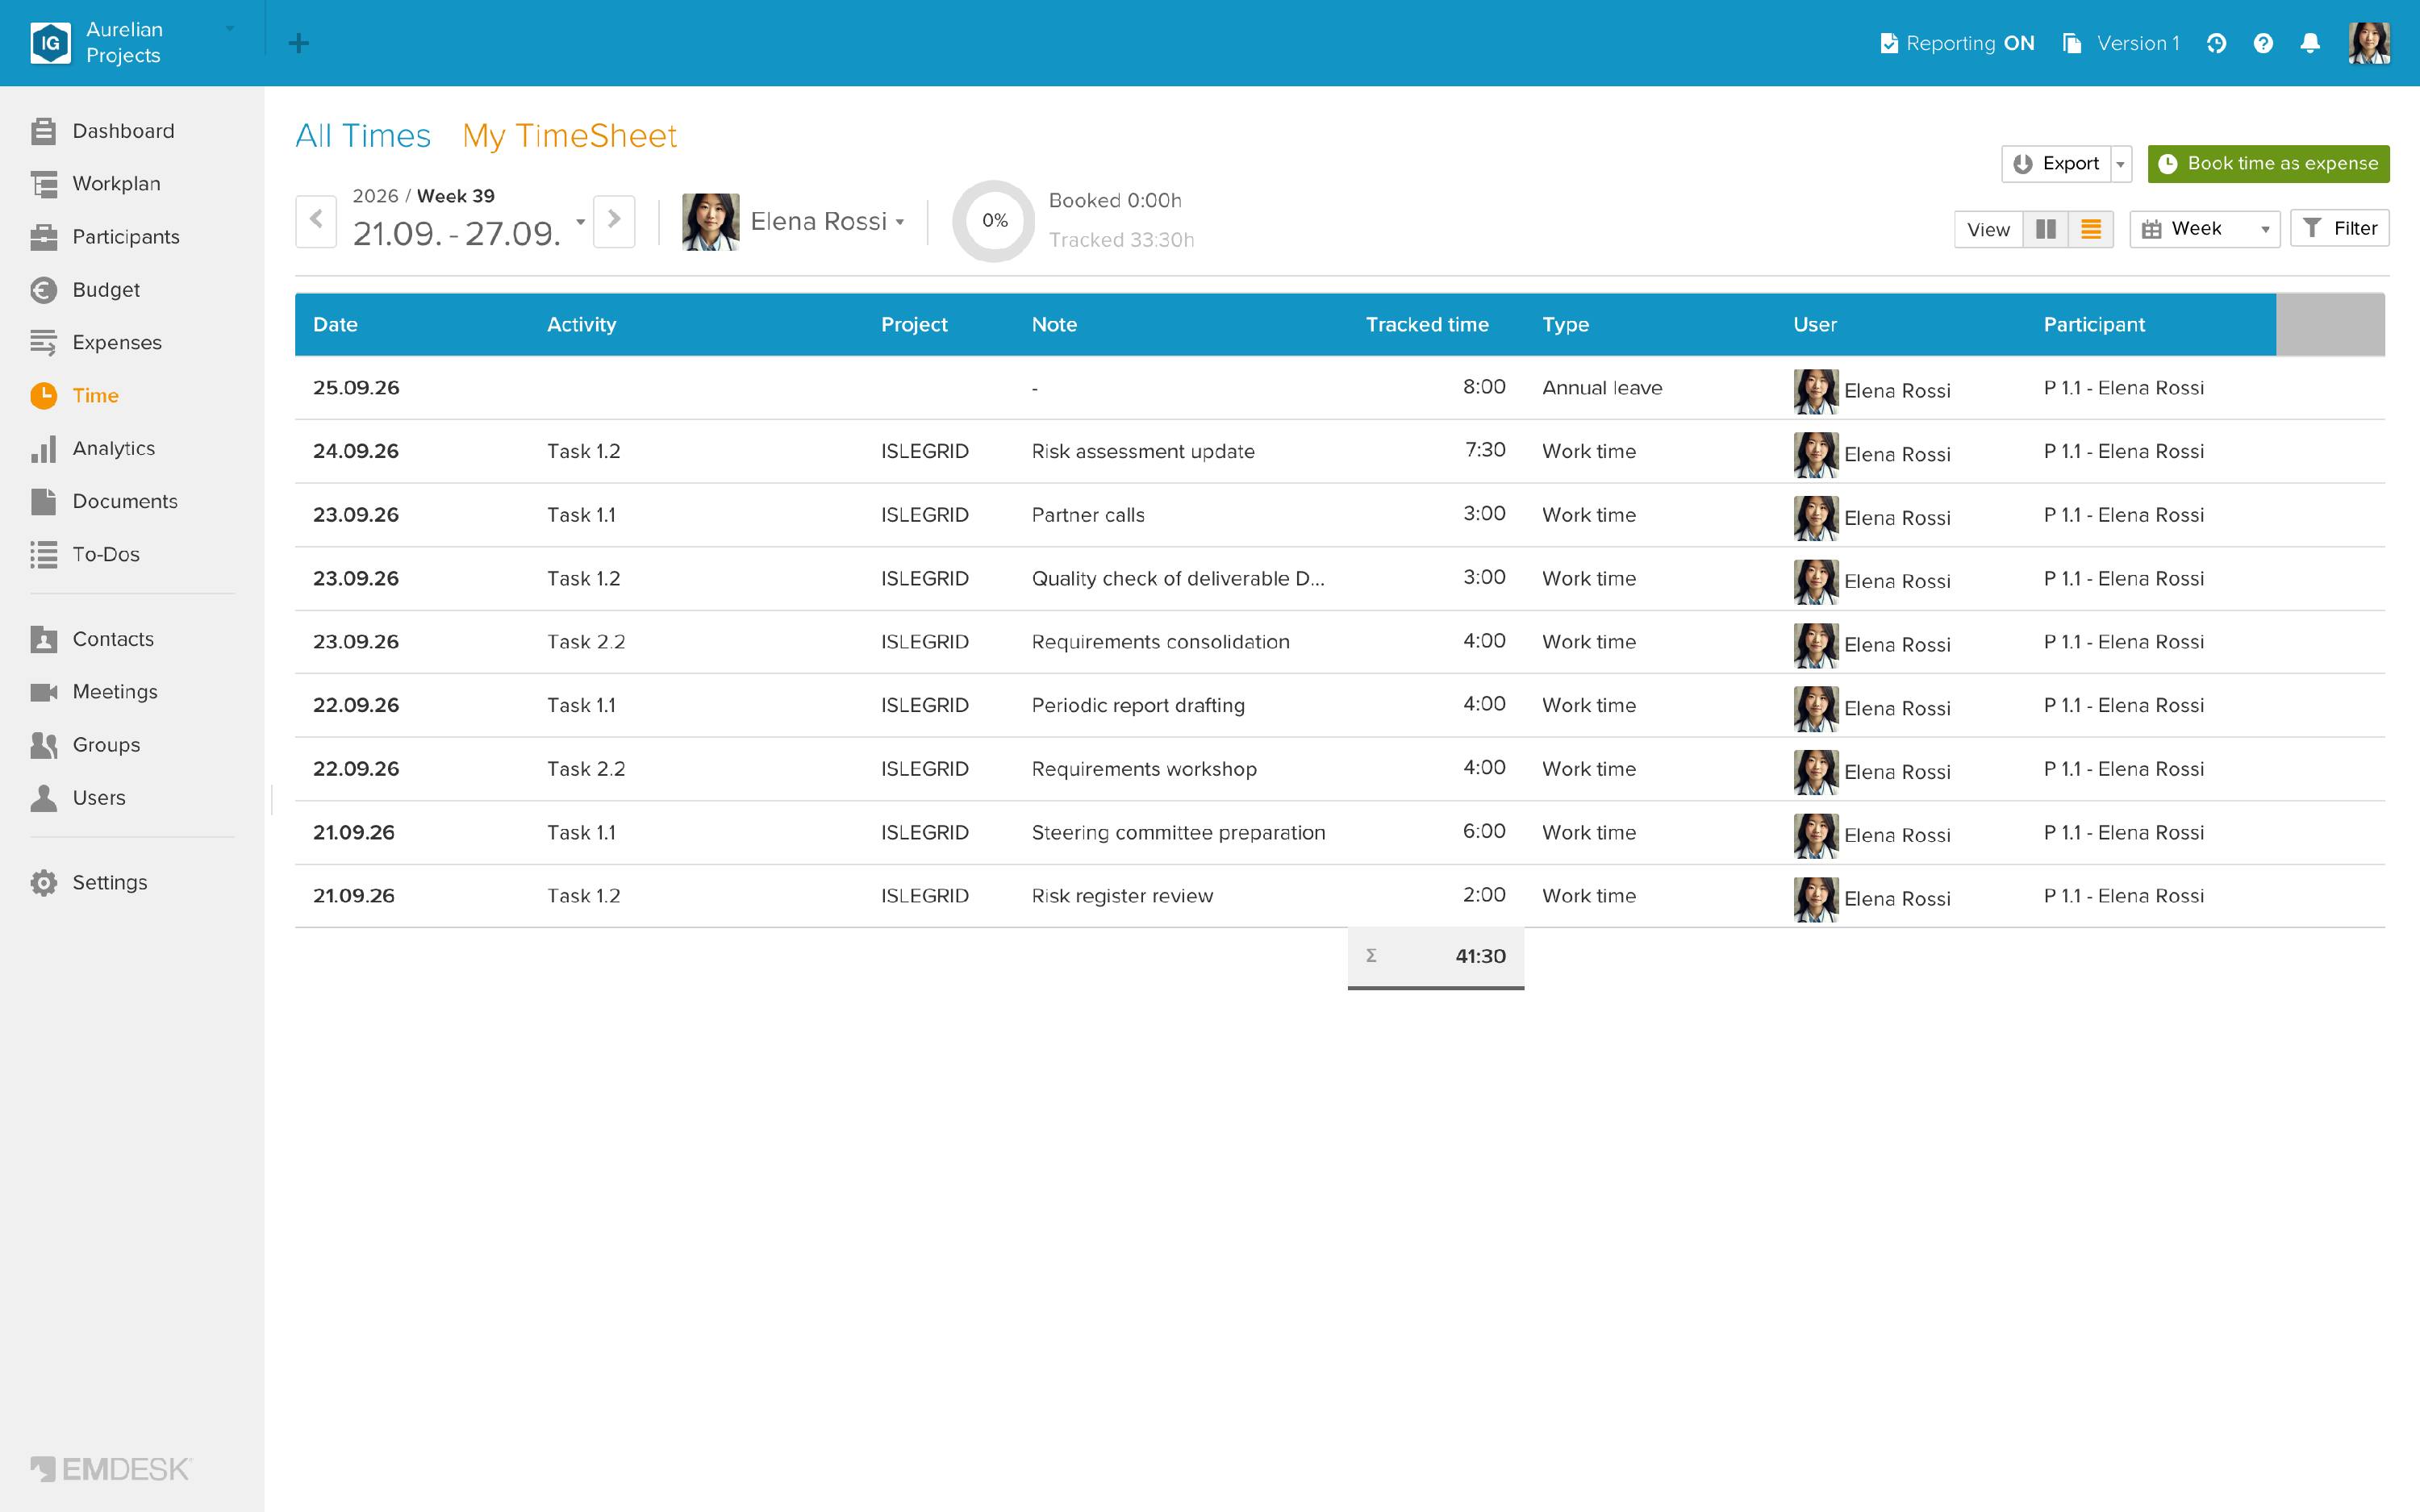Select the Risk assessment update note
Image resolution: width=2420 pixels, height=1512 pixels.
[x=1142, y=451]
